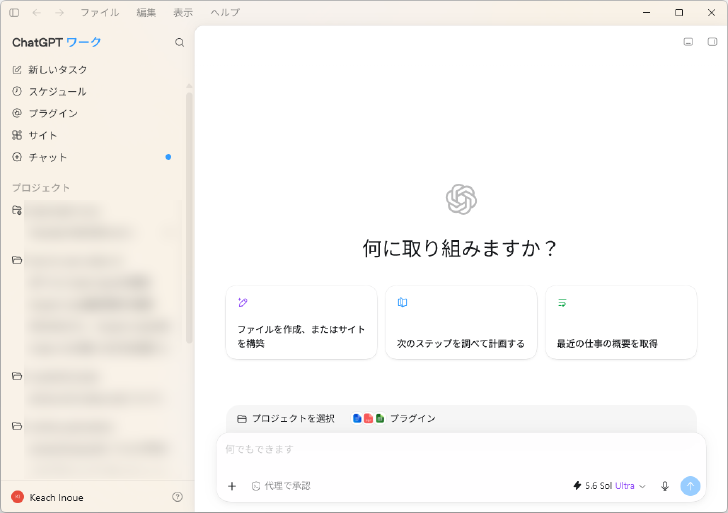728x513 pixels.
Task: Open the 5.6 Sol Ultra model dropdown
Action: pyautogui.click(x=609, y=486)
